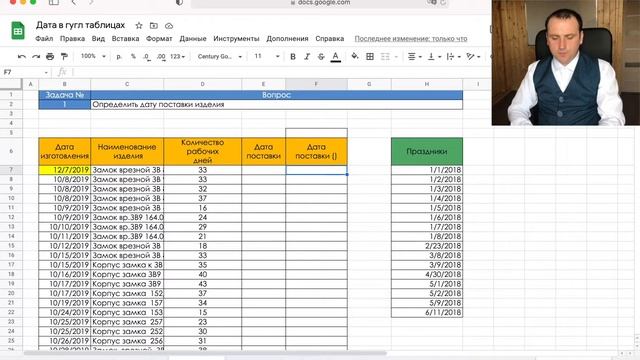Click the horizontal scrollbar at bottom
640x360 pixels.
point(204,353)
